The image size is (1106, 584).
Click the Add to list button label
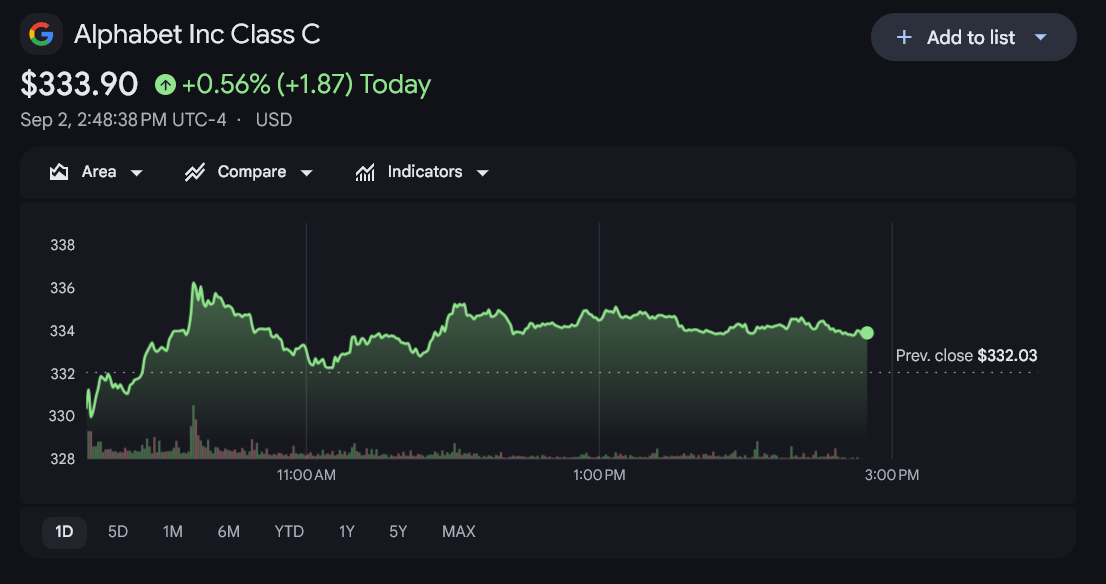click(971, 37)
